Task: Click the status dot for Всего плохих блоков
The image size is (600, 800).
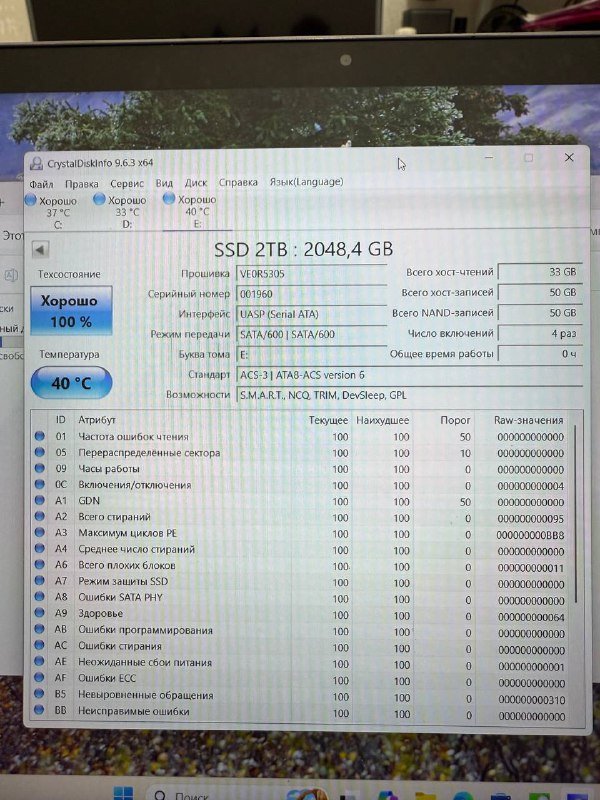Action: tap(39, 565)
